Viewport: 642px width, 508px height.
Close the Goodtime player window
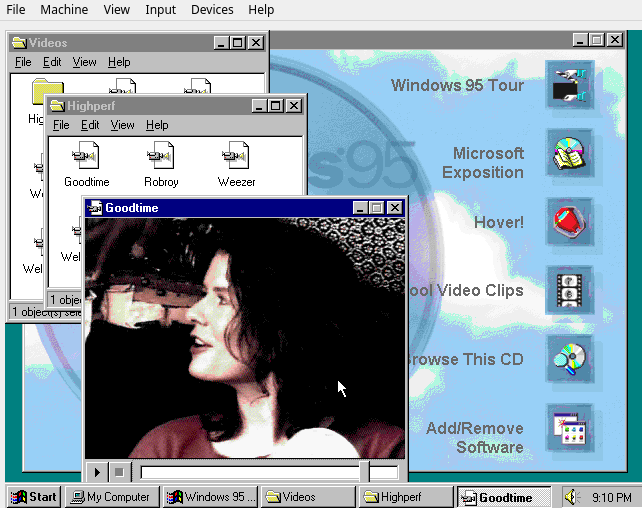(395, 208)
